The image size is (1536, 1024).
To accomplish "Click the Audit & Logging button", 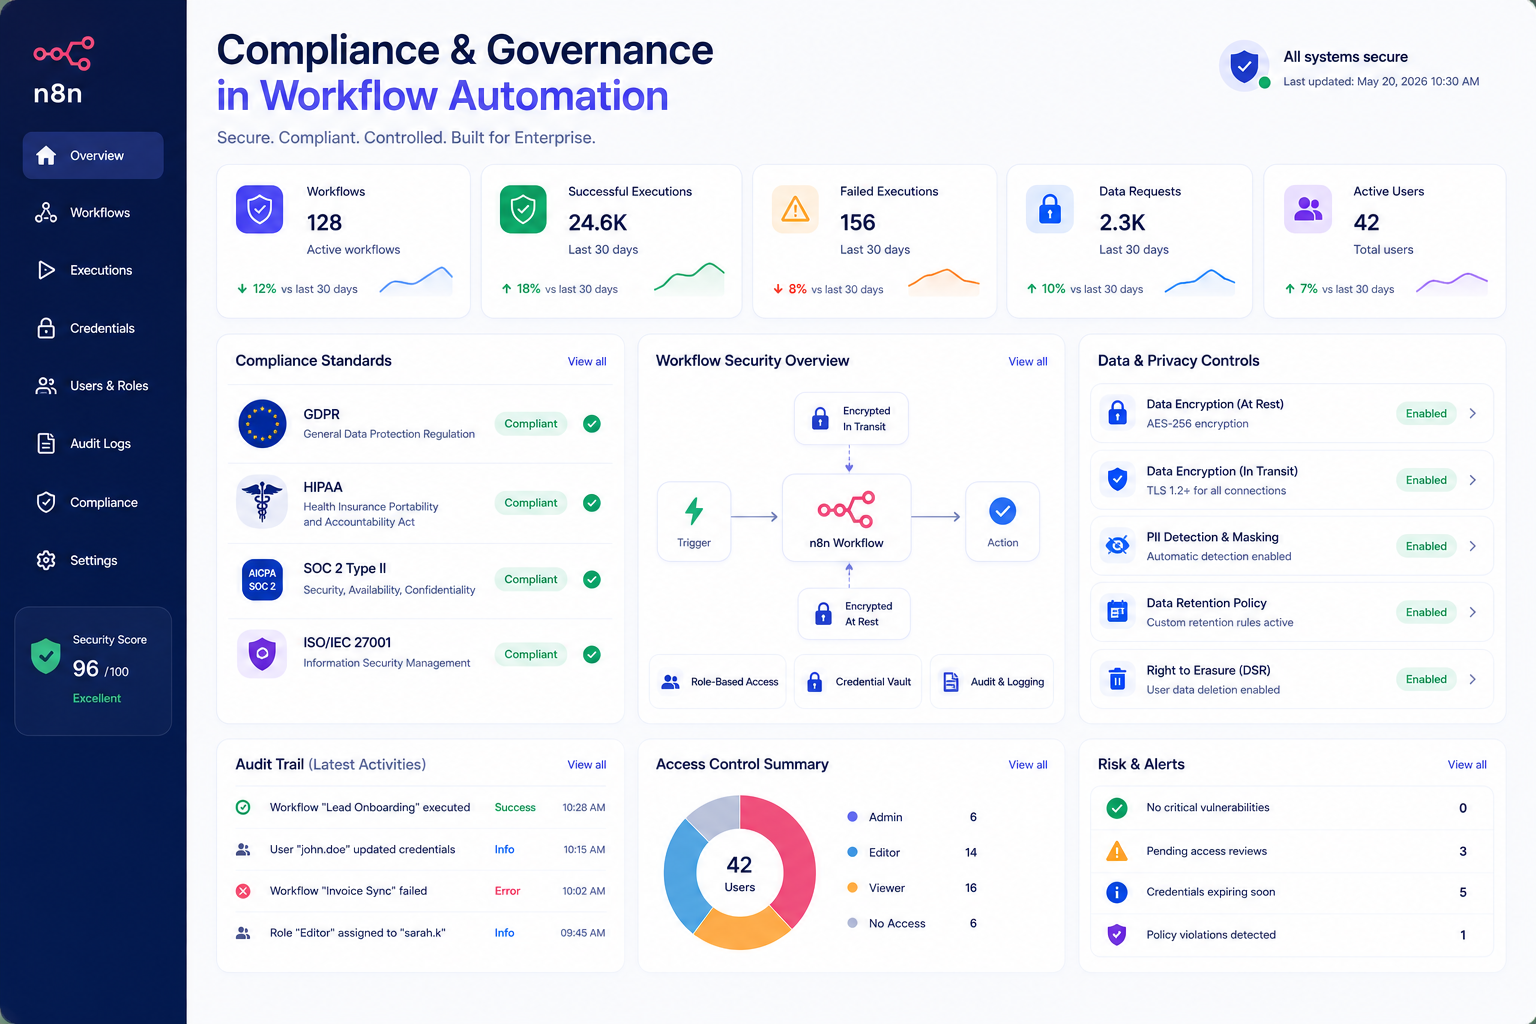I will 992,682.
